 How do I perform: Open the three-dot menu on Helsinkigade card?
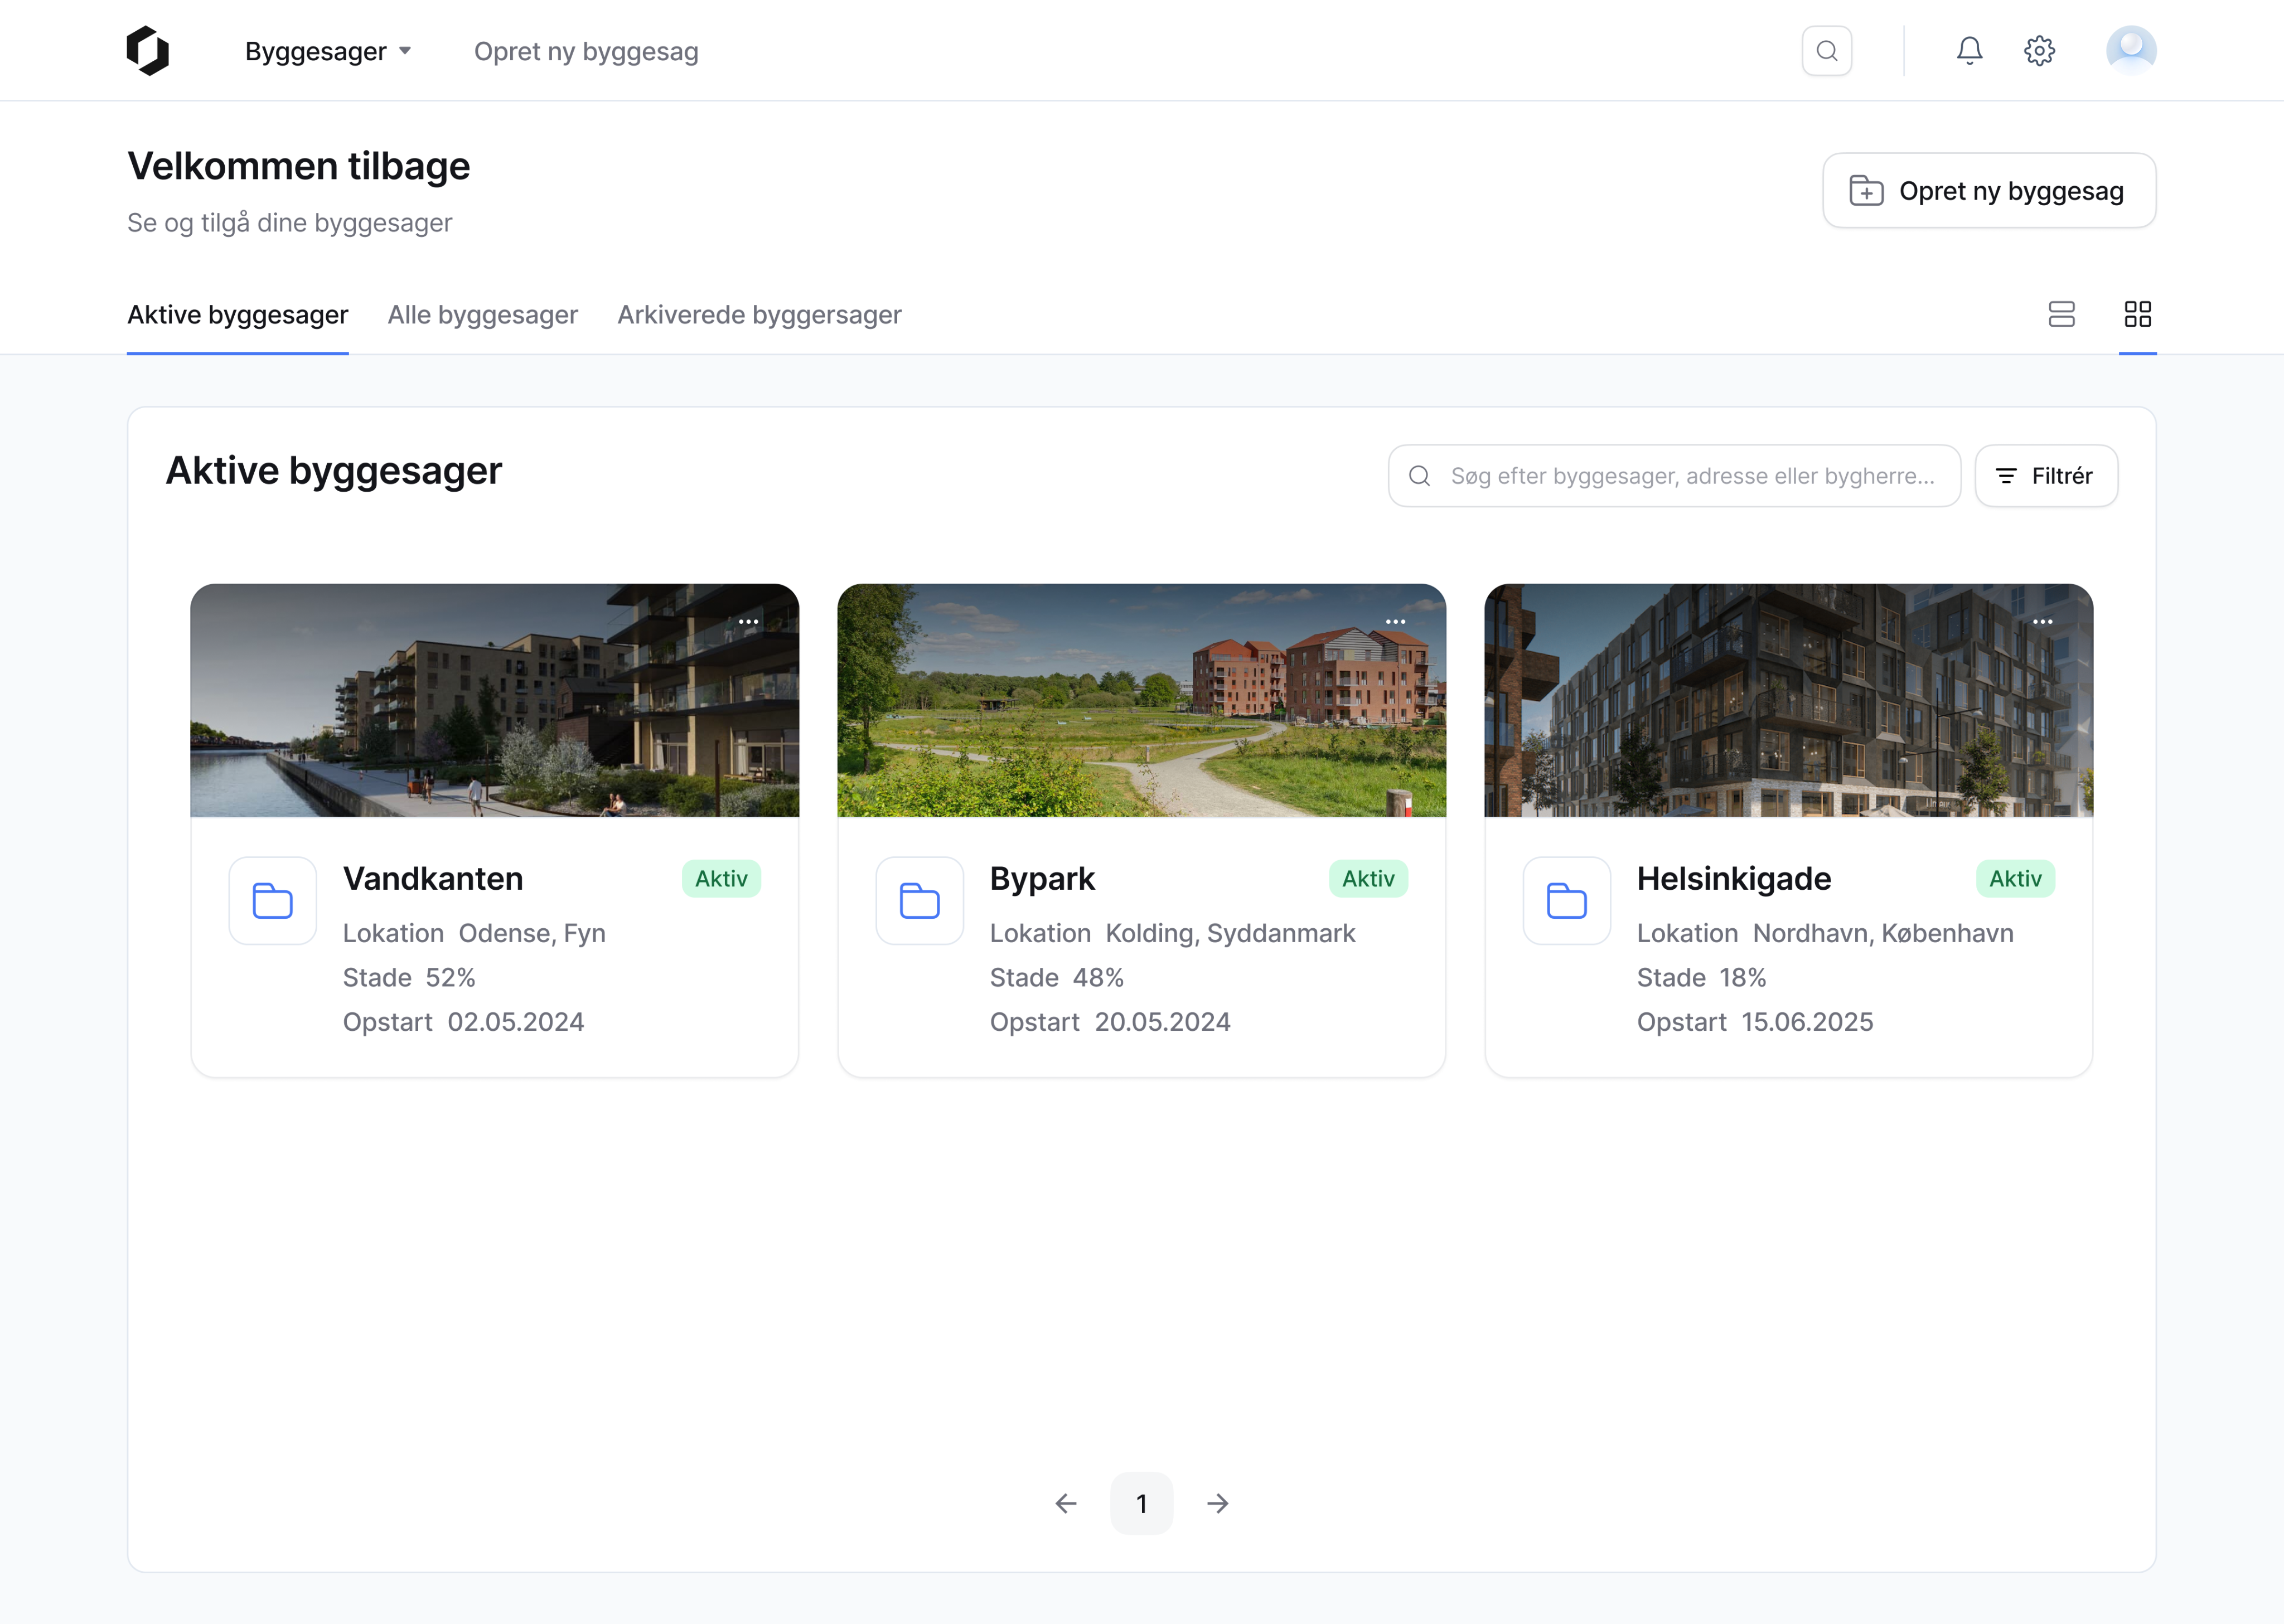[2042, 622]
